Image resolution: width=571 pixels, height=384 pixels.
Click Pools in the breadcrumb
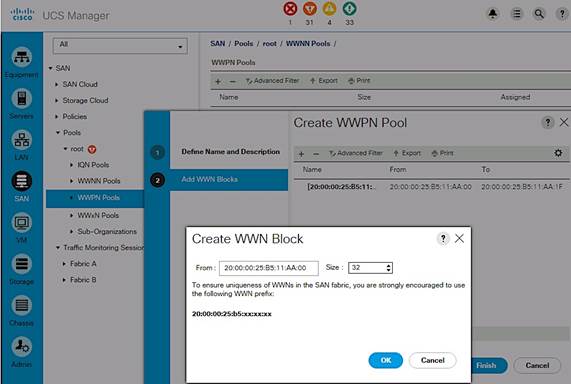(244, 44)
